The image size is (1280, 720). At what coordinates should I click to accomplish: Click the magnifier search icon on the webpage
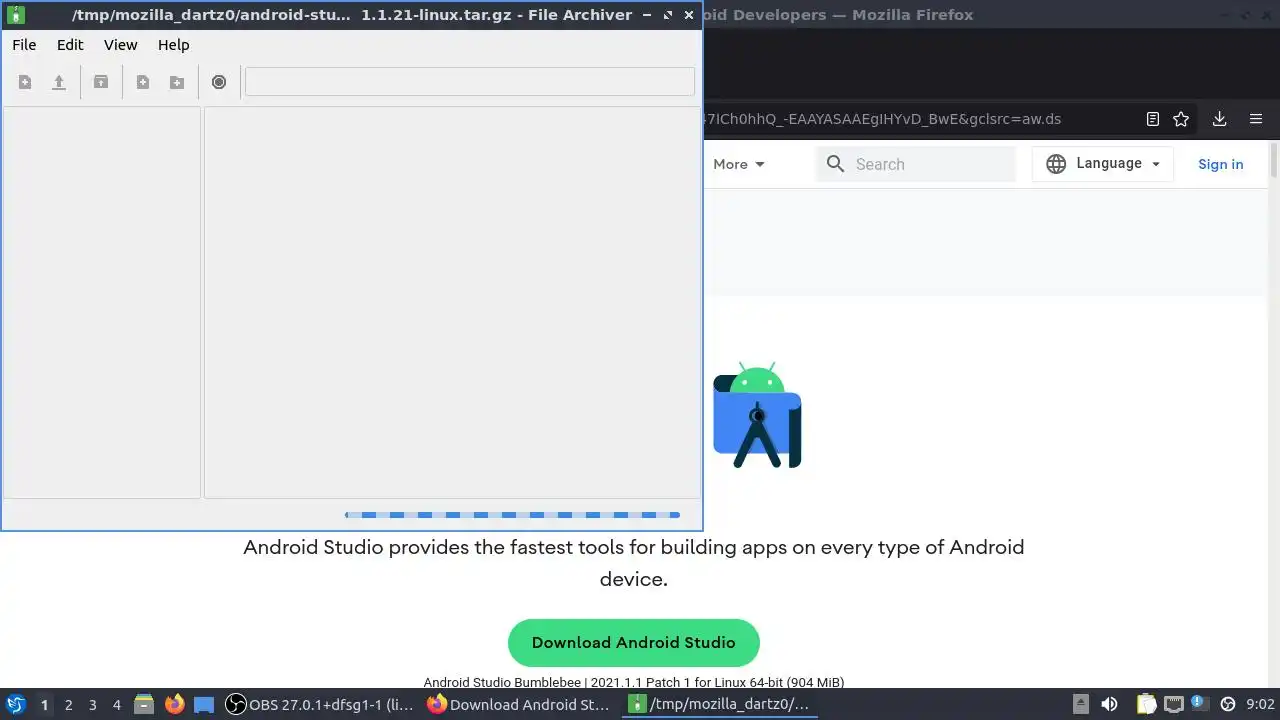click(x=836, y=164)
